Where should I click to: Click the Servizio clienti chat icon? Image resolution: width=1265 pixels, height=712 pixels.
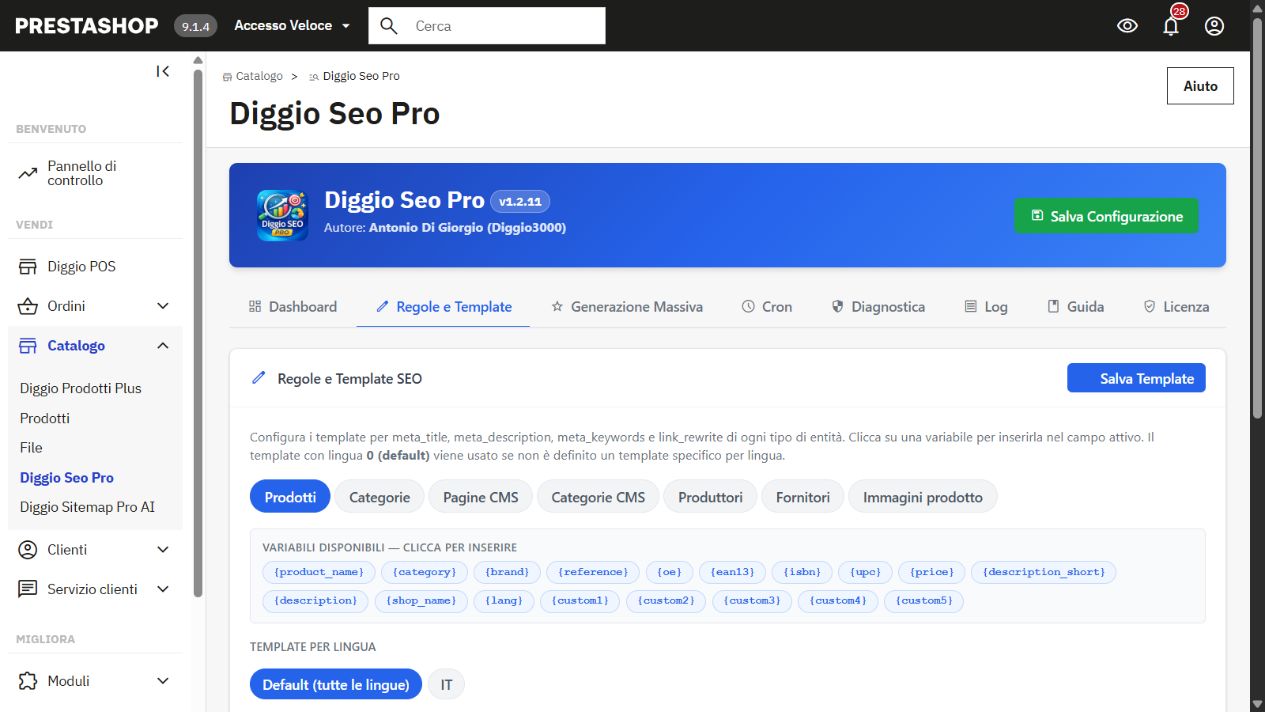pos(28,589)
